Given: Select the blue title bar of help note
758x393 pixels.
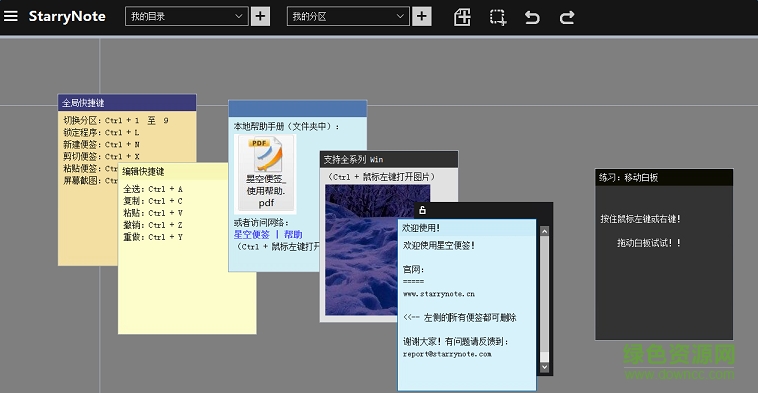Looking at the screenshot, I should tap(298, 108).
